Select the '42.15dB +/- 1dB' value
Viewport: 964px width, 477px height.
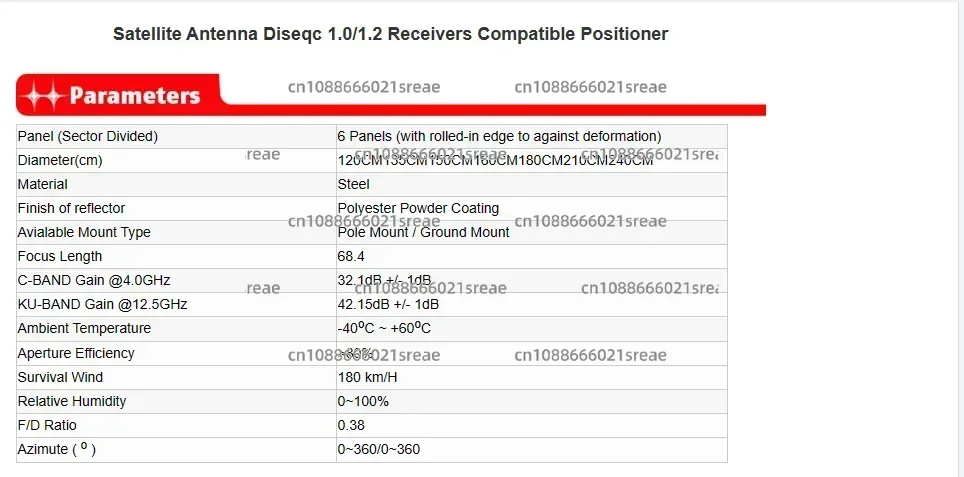click(x=388, y=304)
